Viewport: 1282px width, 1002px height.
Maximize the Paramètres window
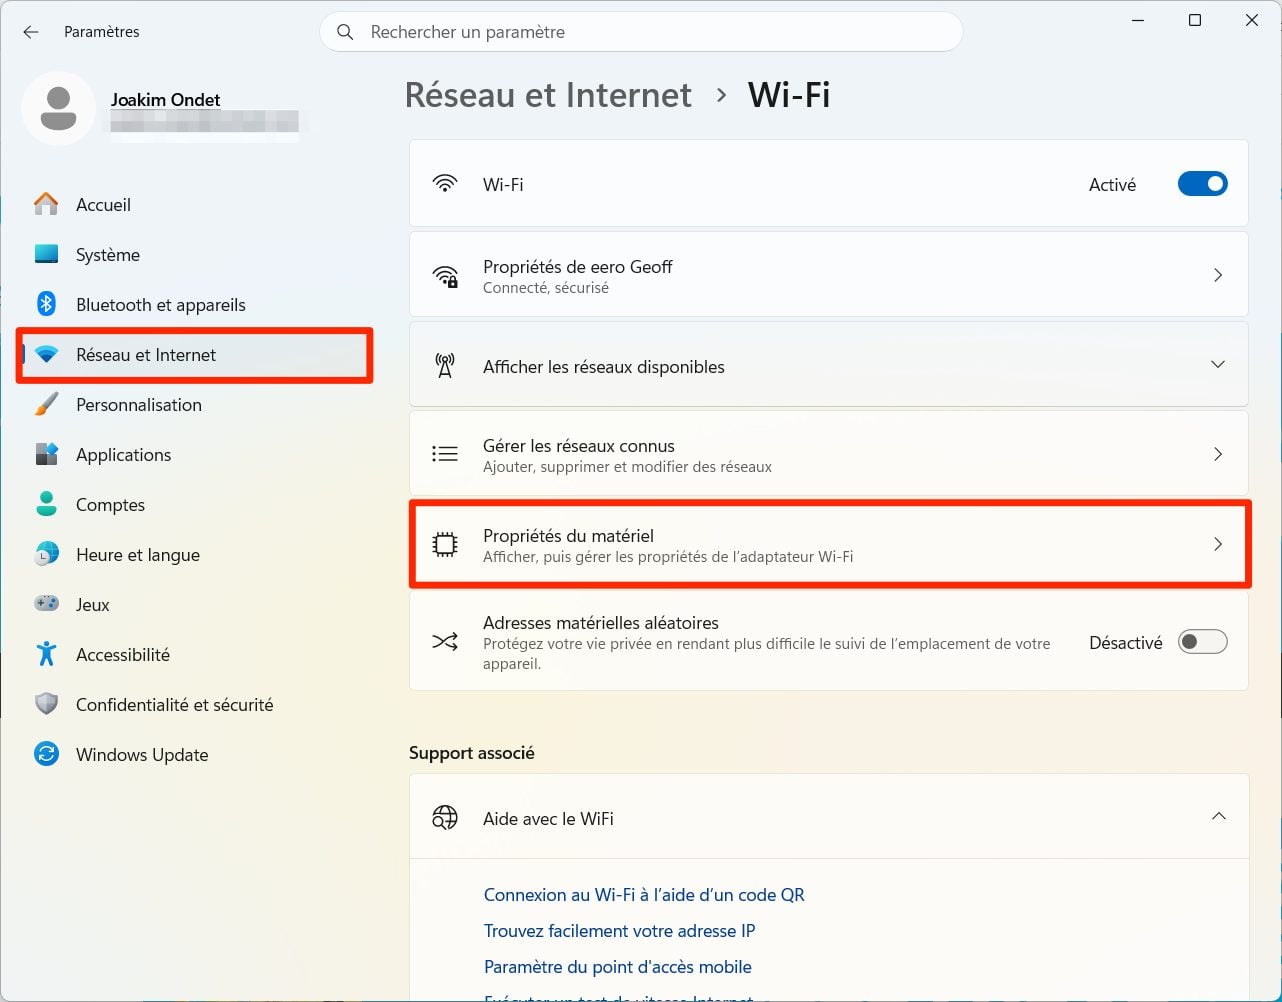pos(1194,21)
